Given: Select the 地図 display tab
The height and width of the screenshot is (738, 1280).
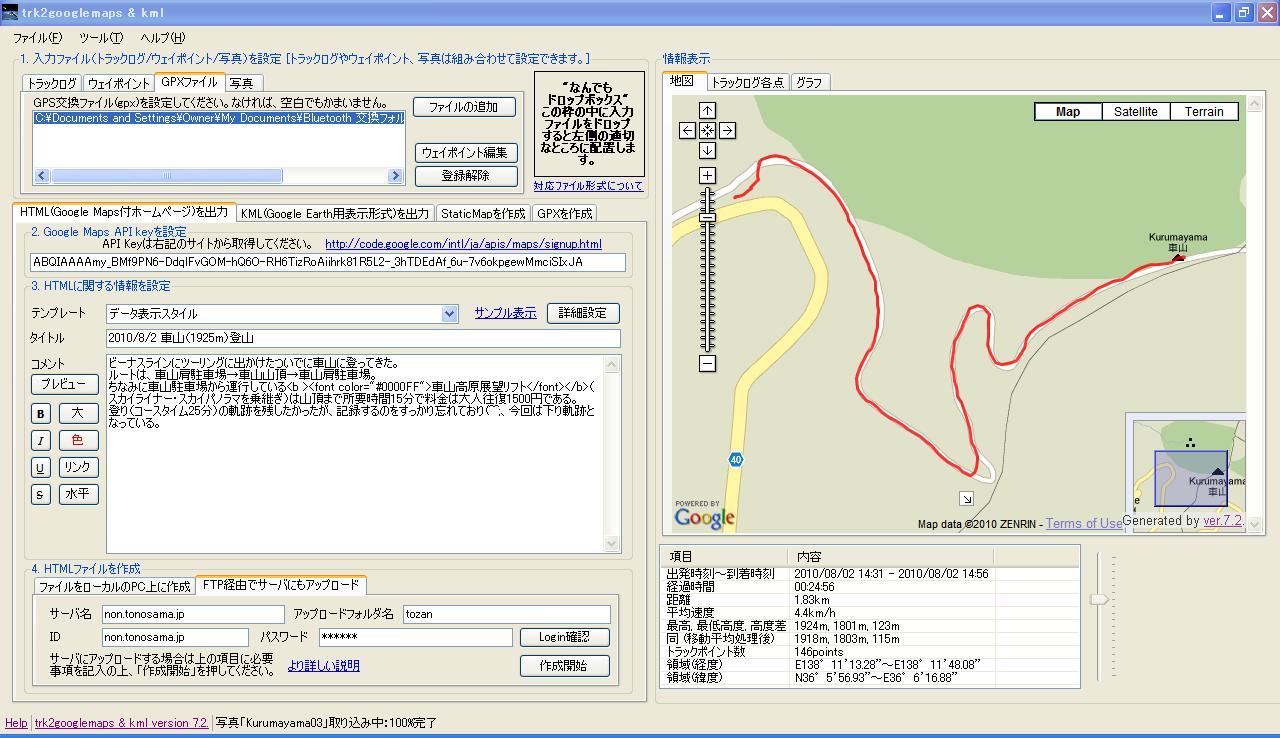Looking at the screenshot, I should (x=684, y=81).
